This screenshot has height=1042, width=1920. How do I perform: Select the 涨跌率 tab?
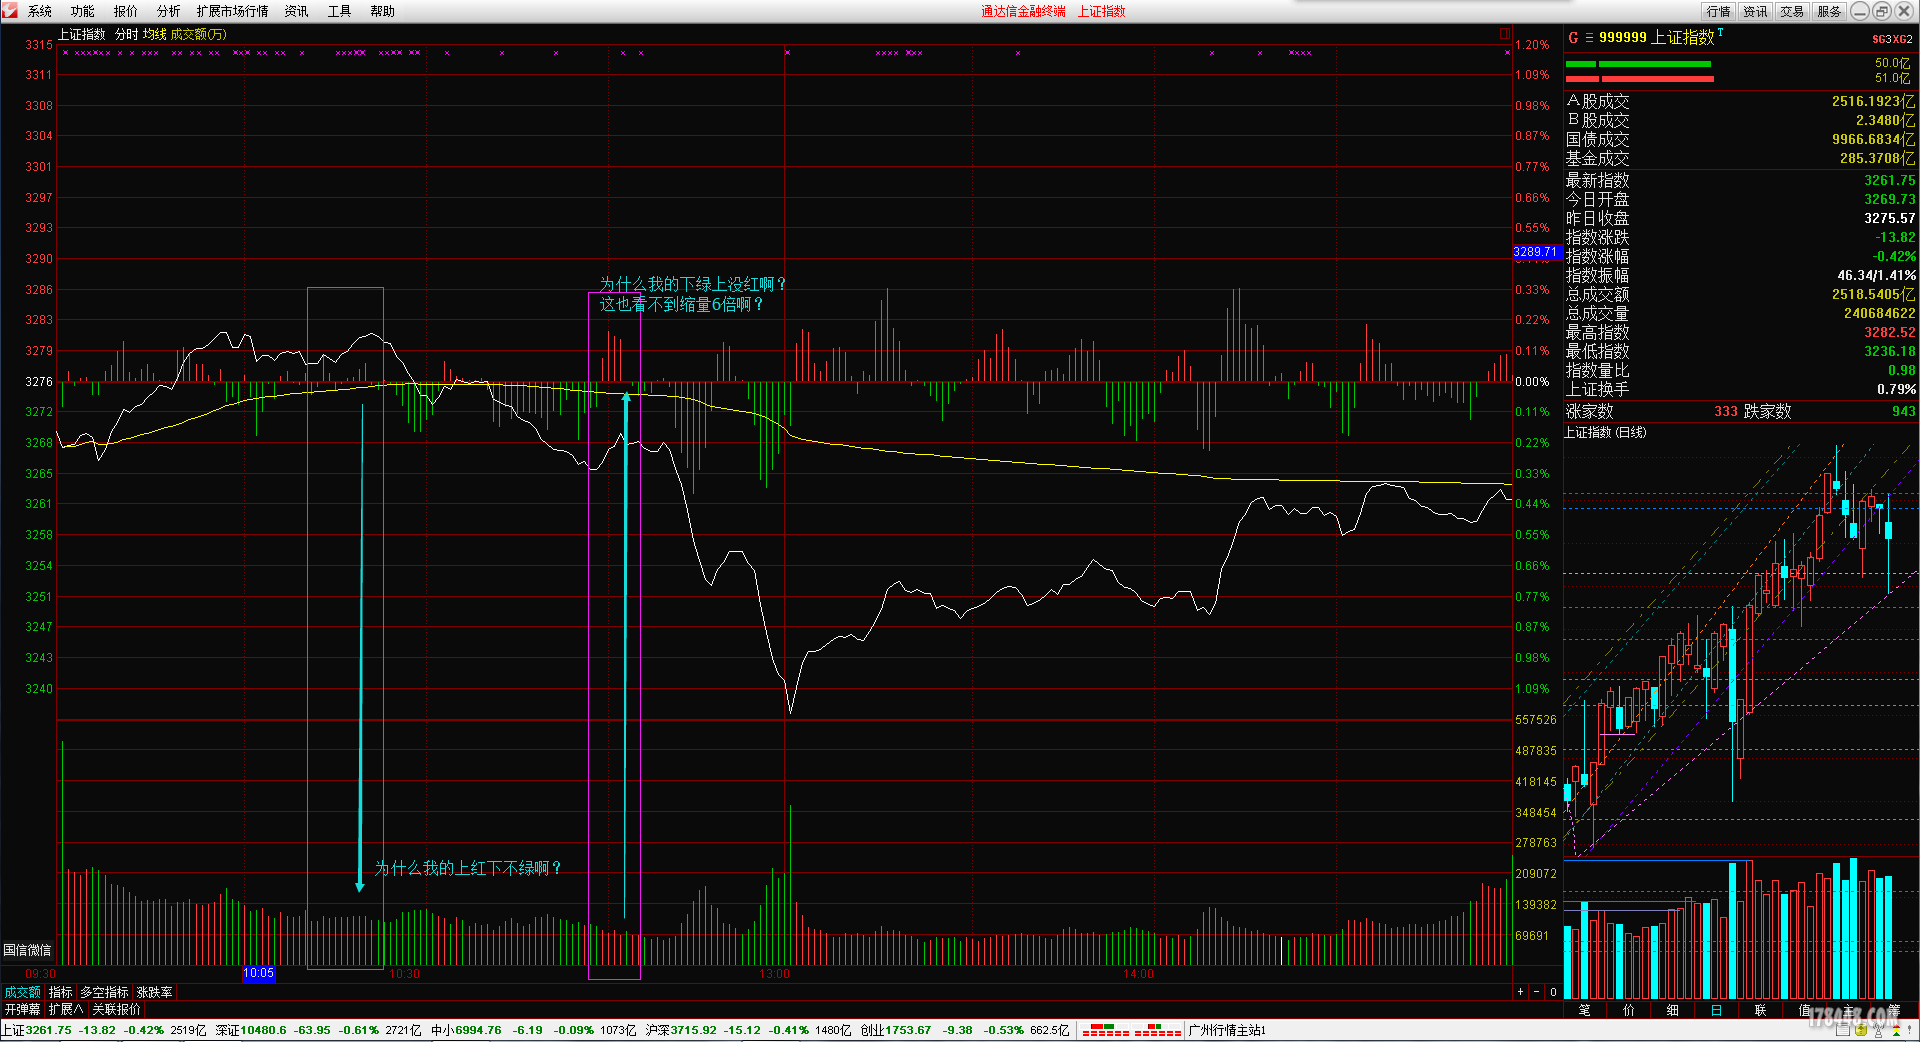(155, 992)
